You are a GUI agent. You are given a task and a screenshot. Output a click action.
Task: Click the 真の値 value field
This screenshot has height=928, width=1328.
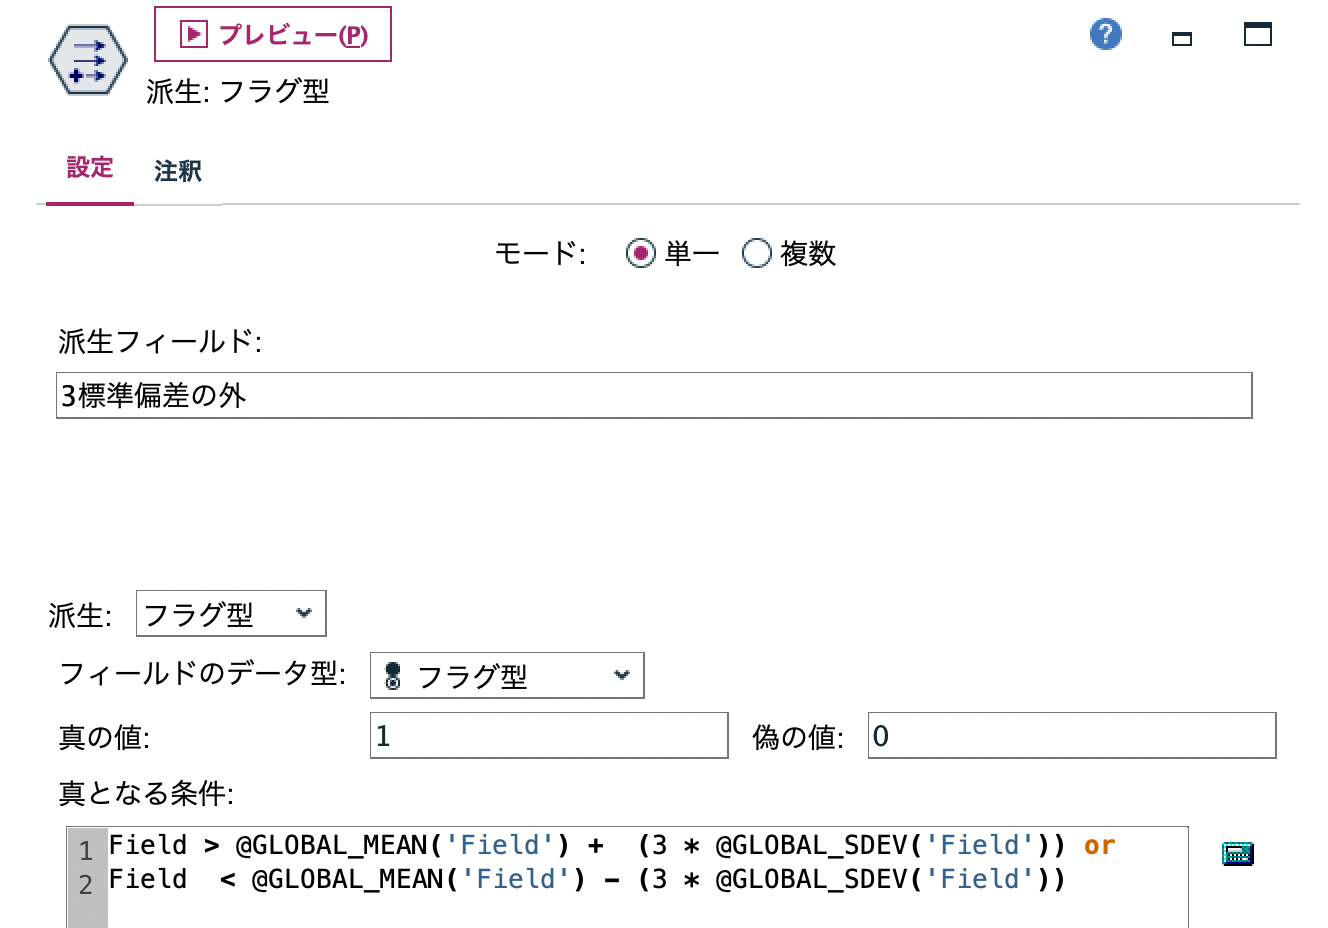[548, 735]
